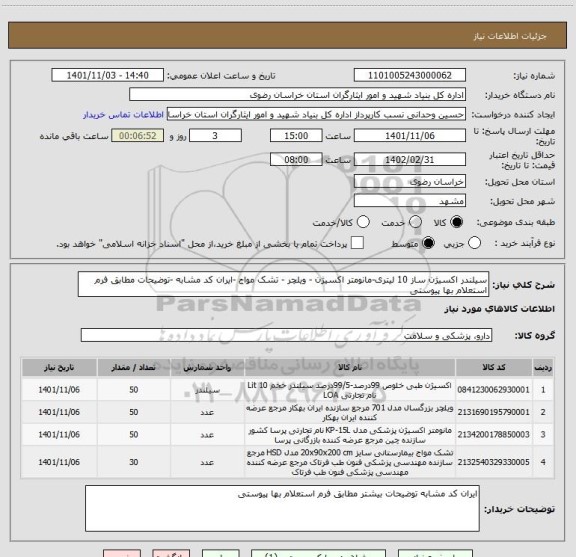Click the سیلندر unit cell in row 1
Image resolution: width=576 pixels, height=557 pixels.
(x=207, y=390)
